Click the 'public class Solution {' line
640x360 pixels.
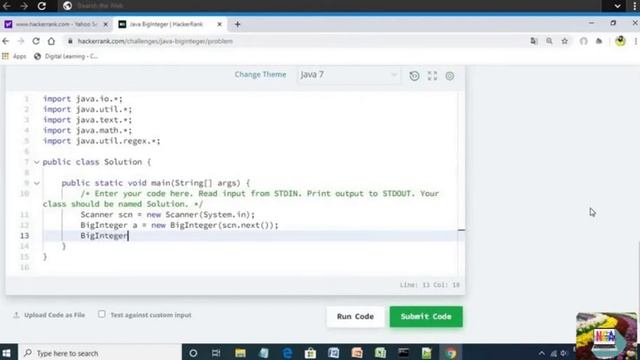click(x=97, y=162)
